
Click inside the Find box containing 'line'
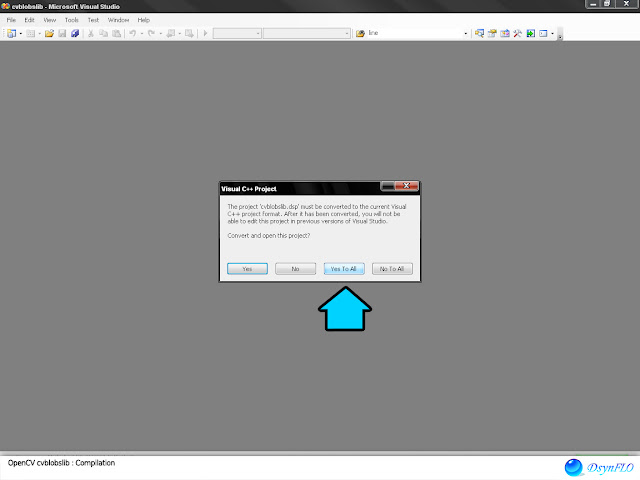[414, 33]
